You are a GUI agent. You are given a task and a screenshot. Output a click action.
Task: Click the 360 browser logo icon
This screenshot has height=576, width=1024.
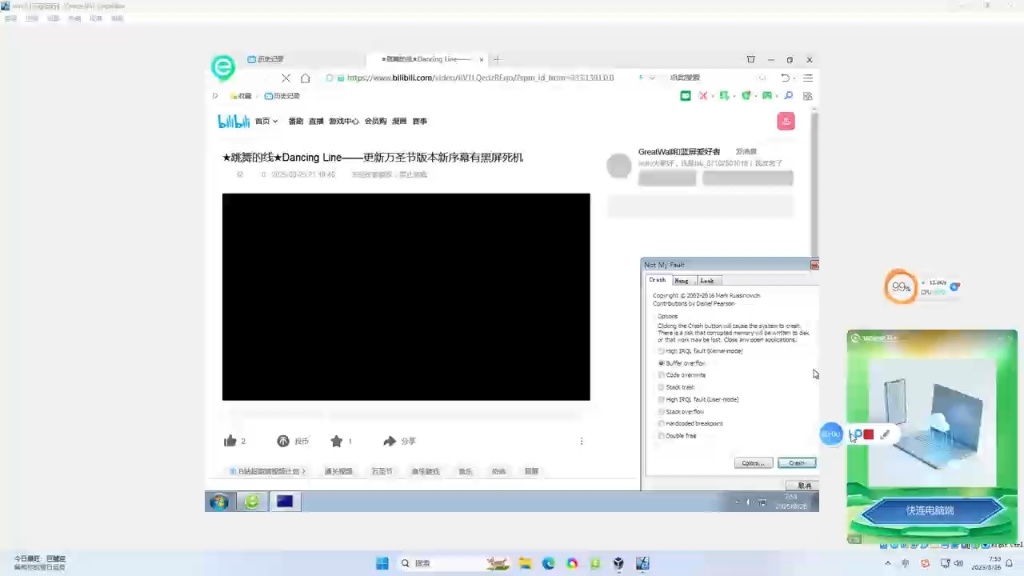pos(223,67)
